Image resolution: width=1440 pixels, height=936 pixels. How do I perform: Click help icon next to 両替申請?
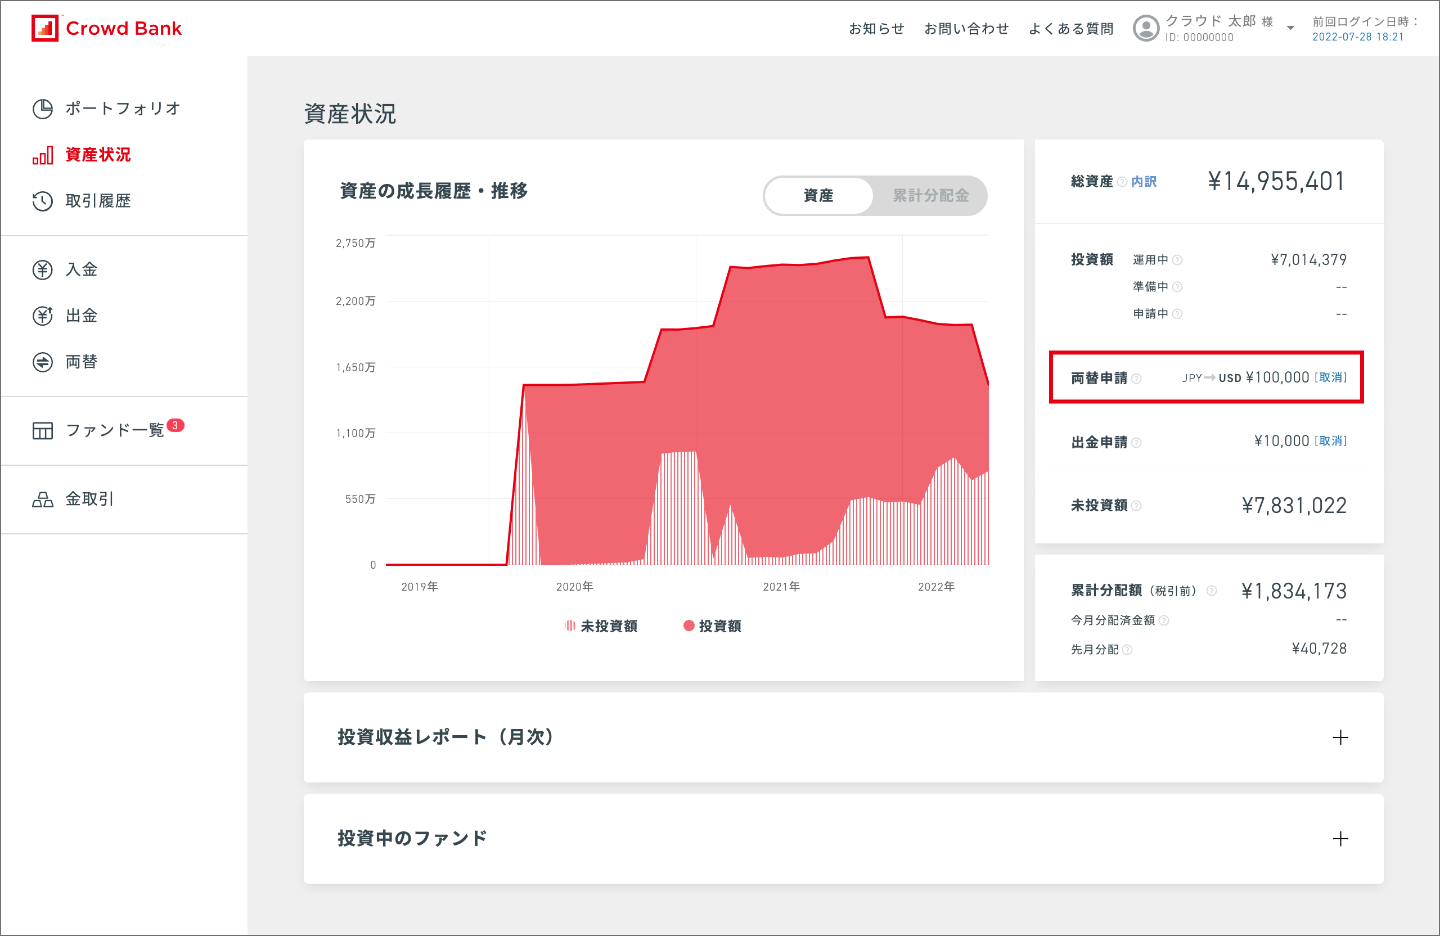pyautogui.click(x=1136, y=379)
